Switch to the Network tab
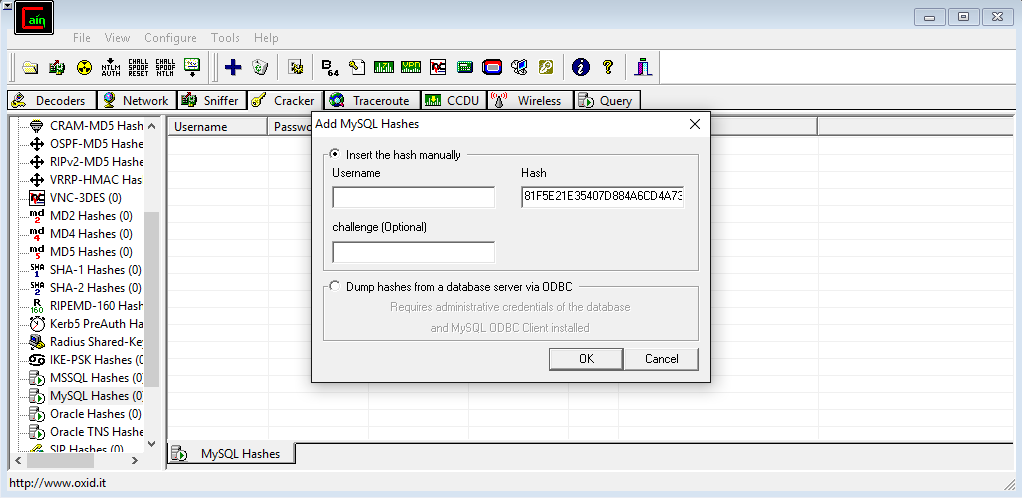The height and width of the screenshot is (498, 1022). (137, 100)
